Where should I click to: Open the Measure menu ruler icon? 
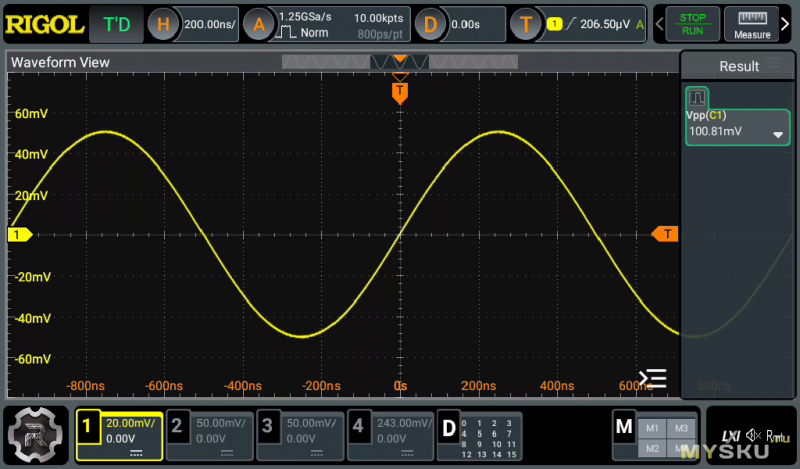coord(752,24)
